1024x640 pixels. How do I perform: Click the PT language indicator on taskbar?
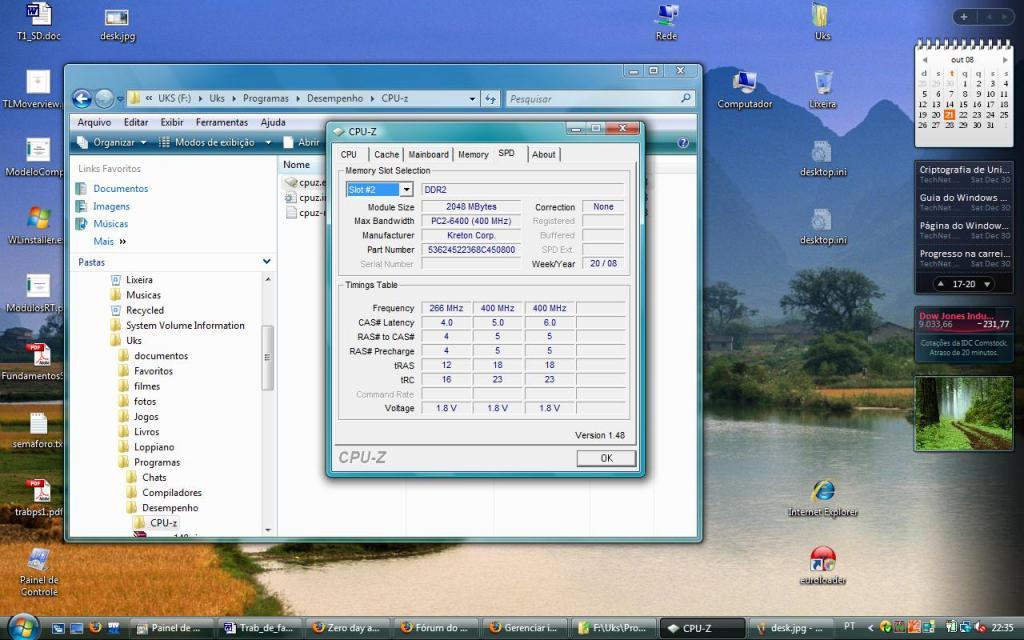point(849,627)
